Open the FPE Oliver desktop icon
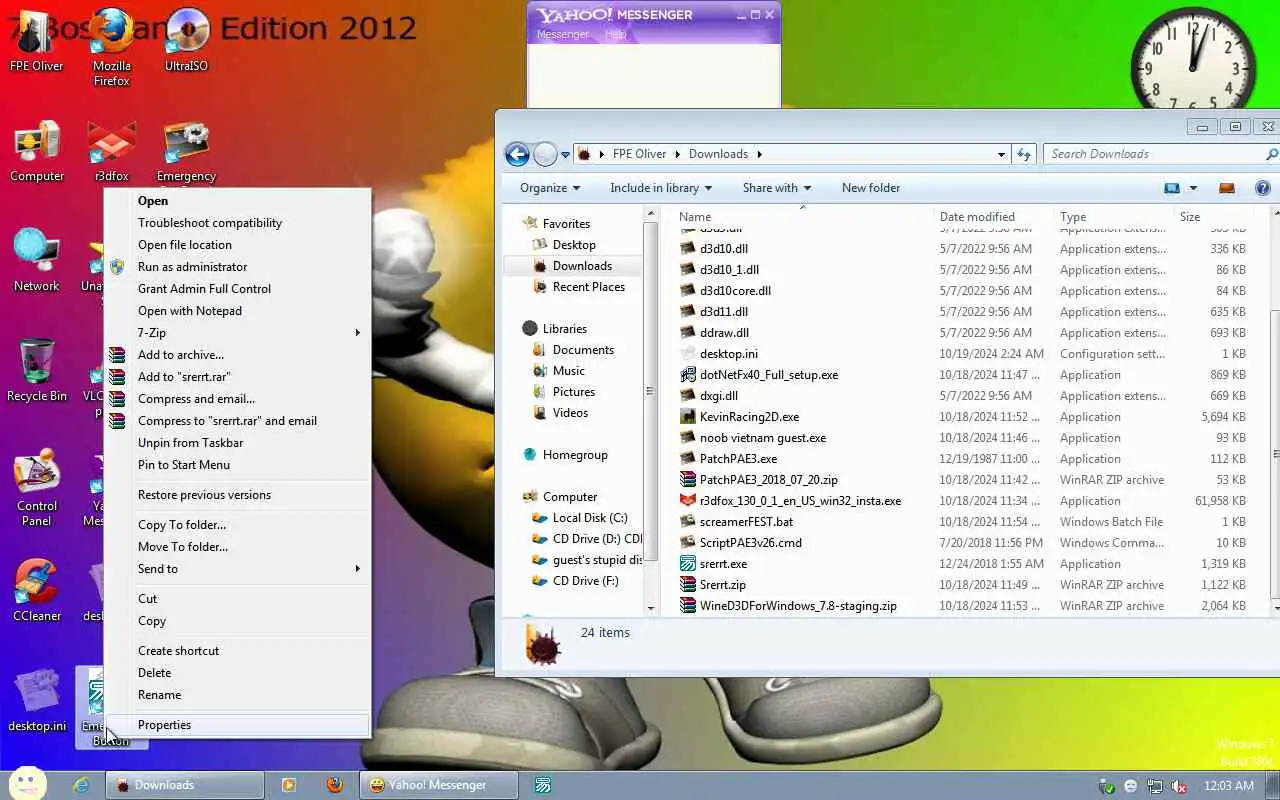The image size is (1280, 800). point(36,40)
